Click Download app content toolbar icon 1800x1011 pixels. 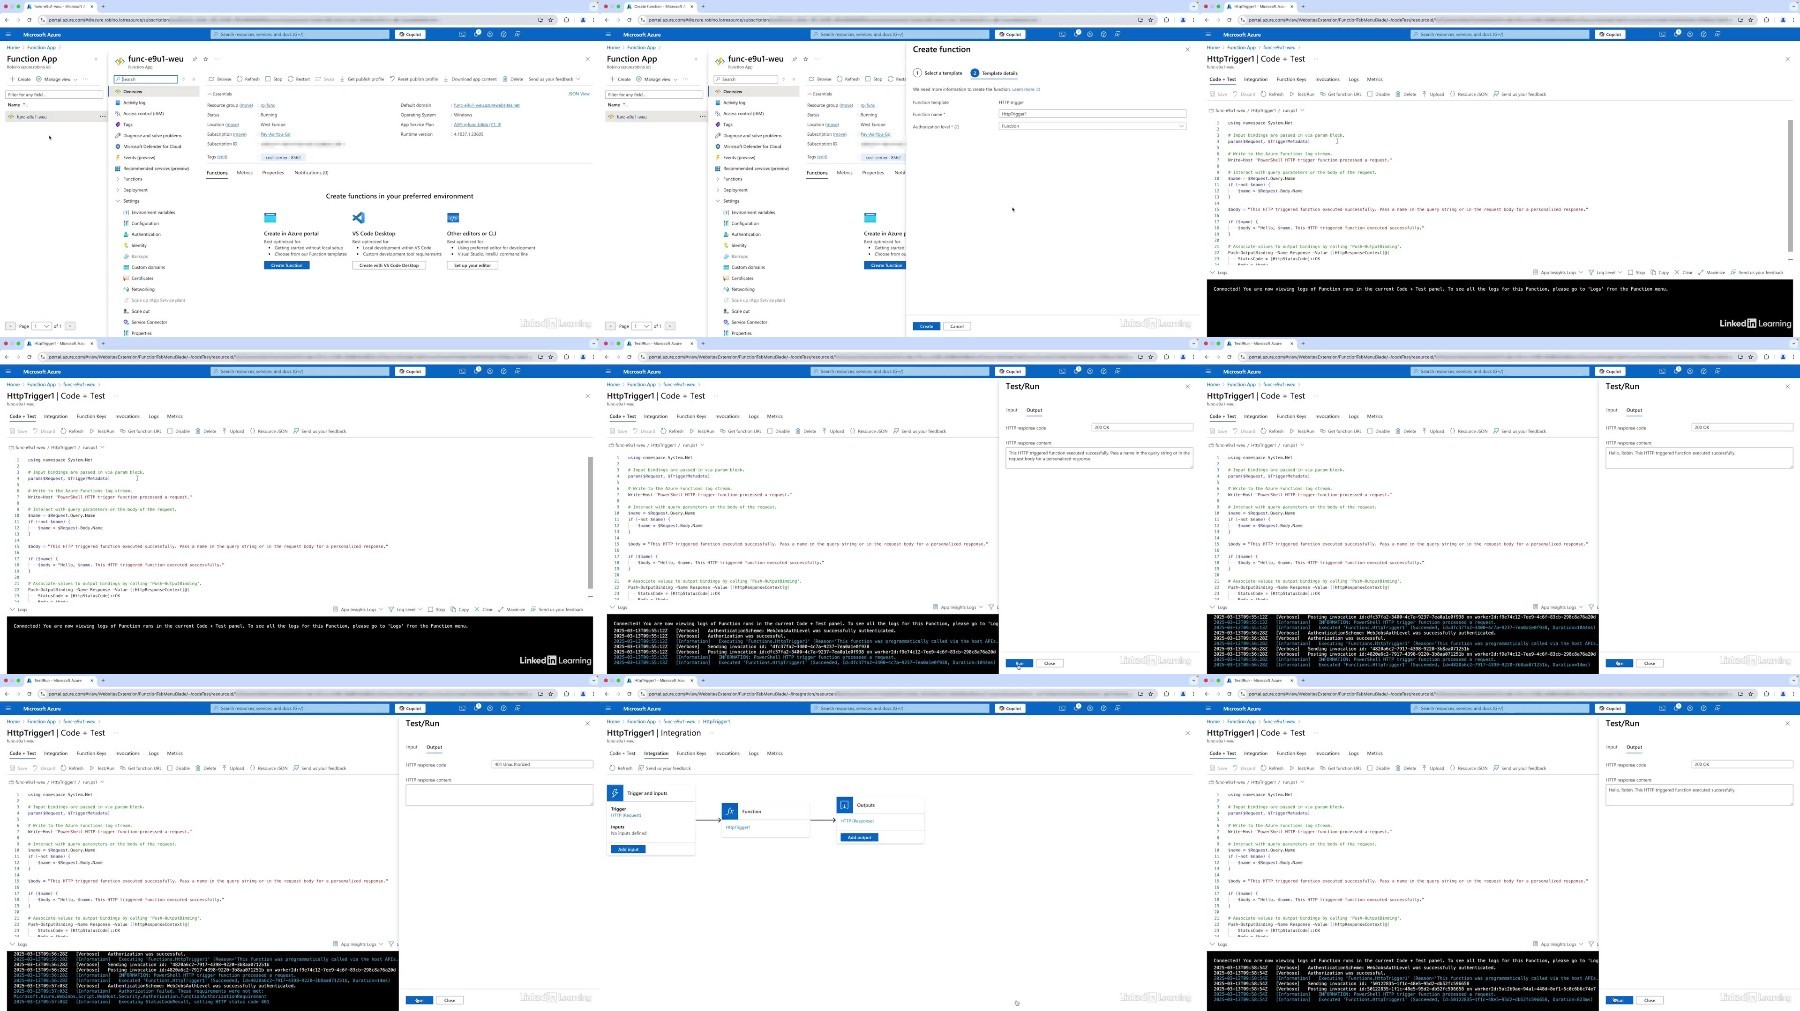click(447, 79)
